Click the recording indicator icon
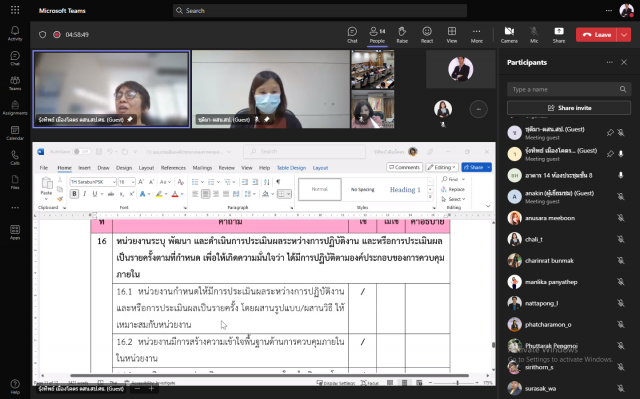640x399 pixels. (57, 35)
